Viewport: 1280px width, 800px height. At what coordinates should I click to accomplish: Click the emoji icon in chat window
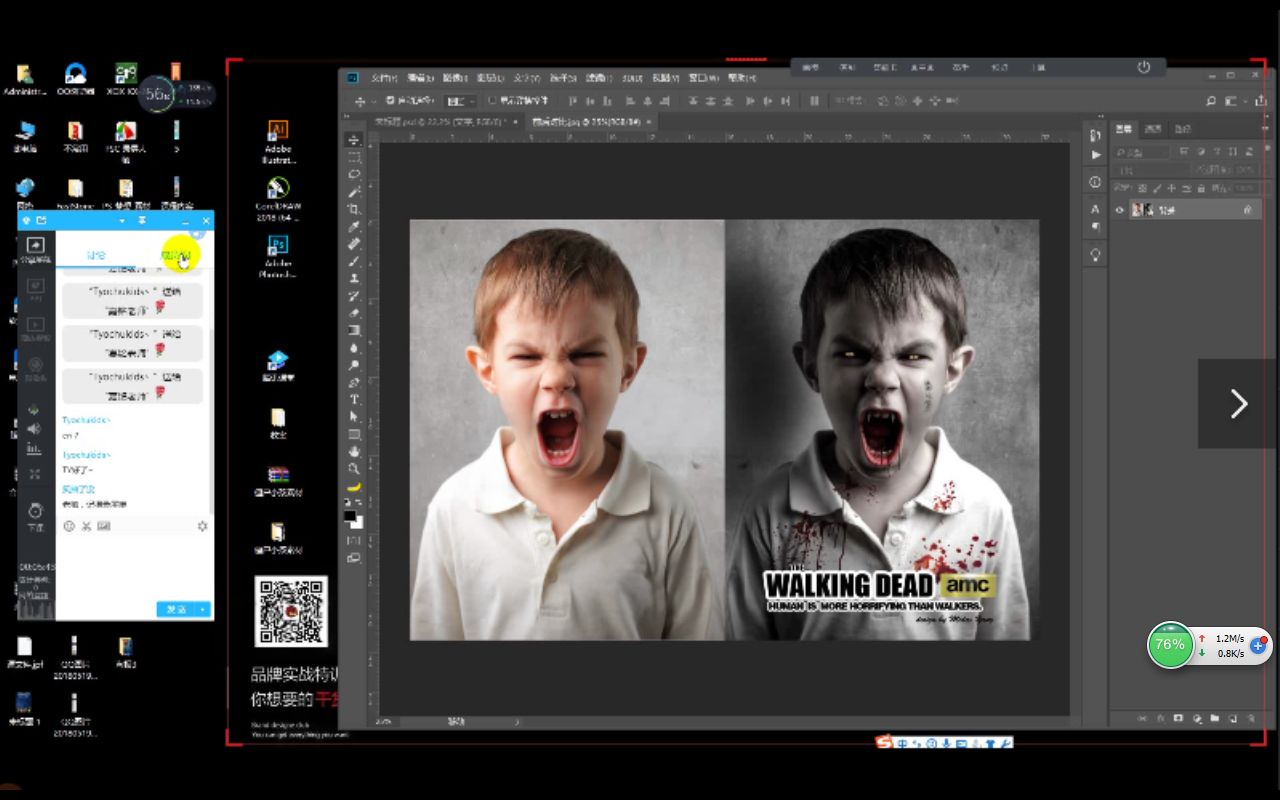(x=69, y=526)
